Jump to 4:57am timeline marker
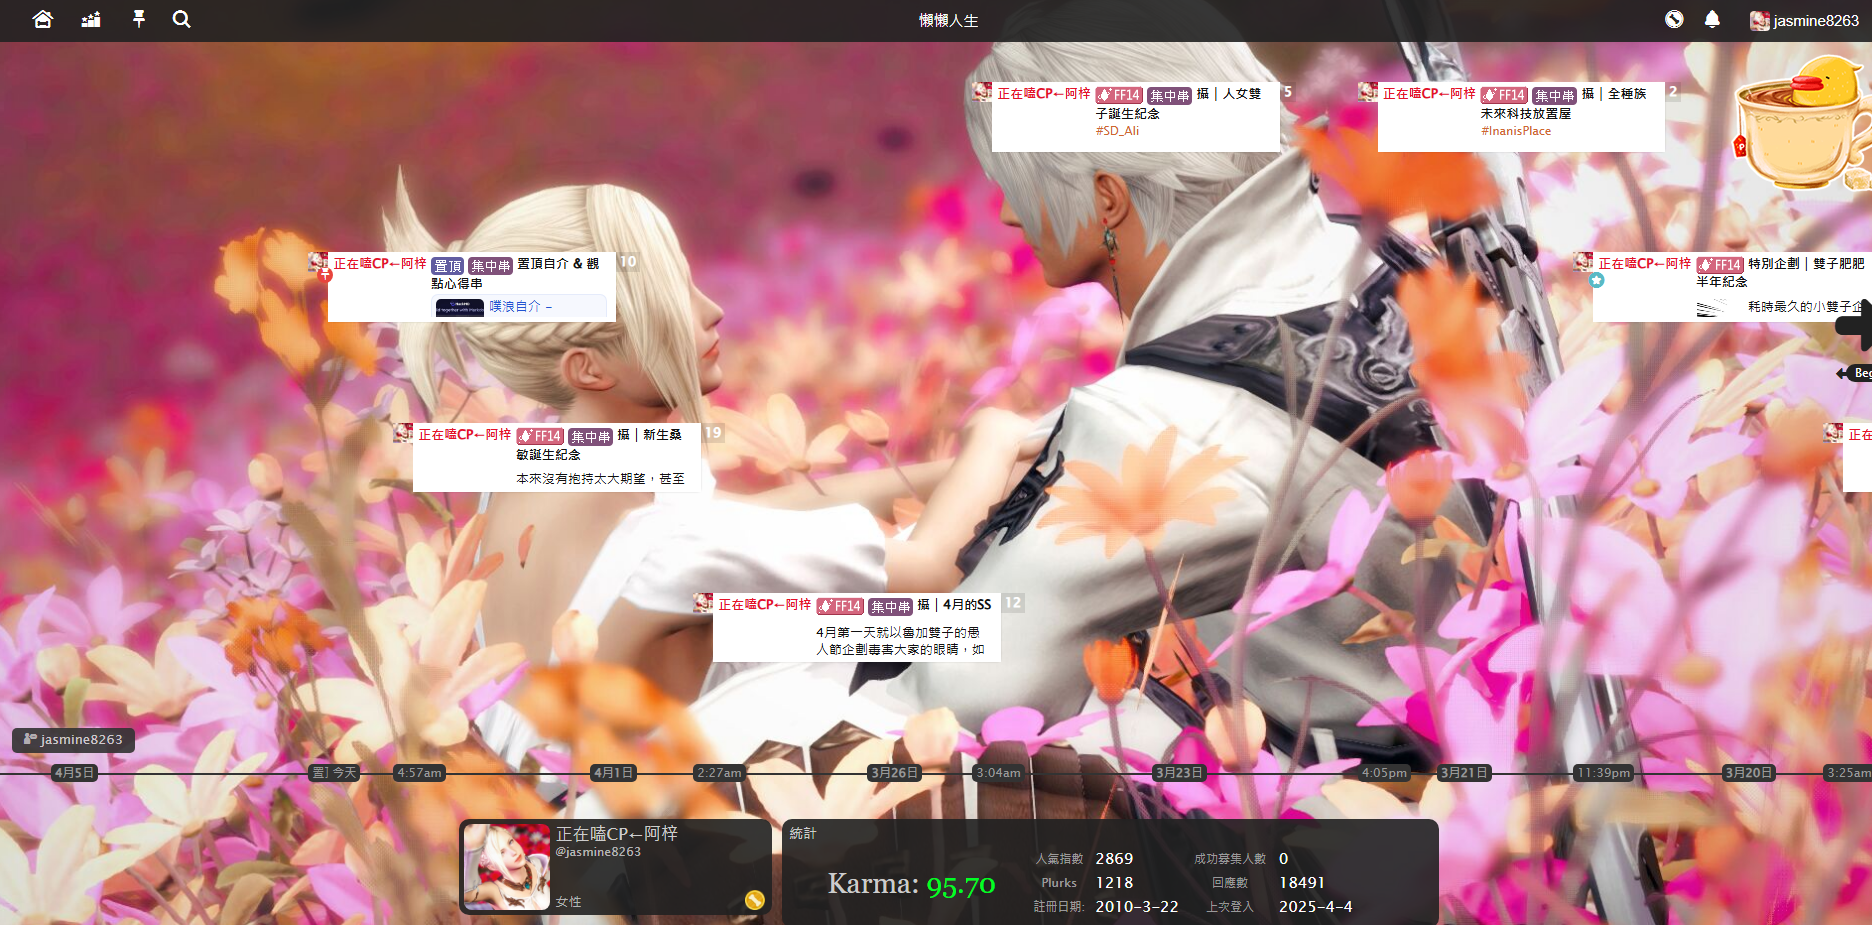1872x925 pixels. coord(419,773)
